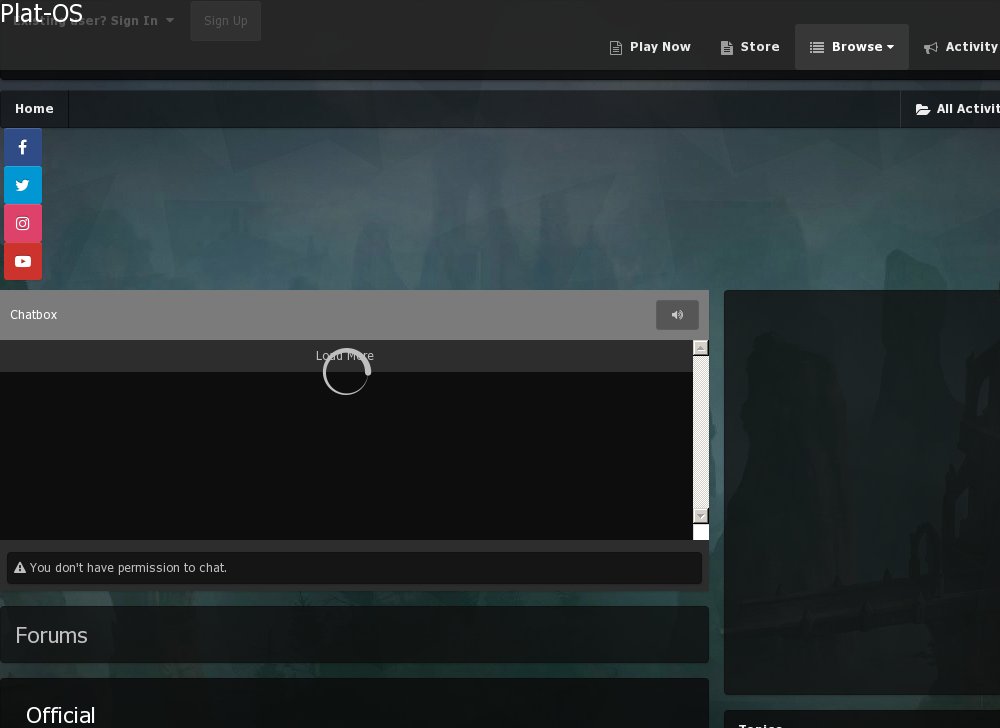Expand the Browse dropdown menu

(852, 47)
